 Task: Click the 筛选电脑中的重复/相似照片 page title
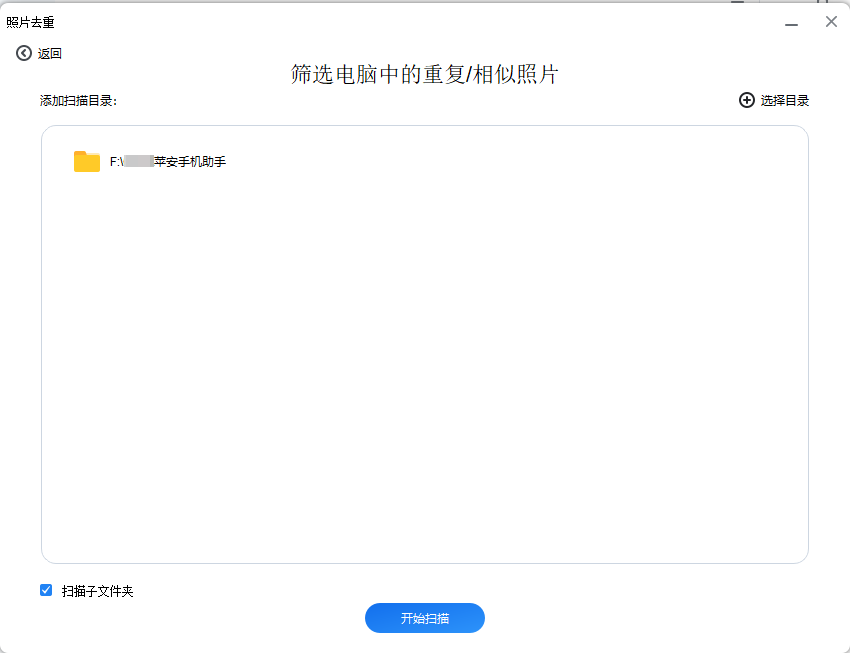tap(424, 74)
